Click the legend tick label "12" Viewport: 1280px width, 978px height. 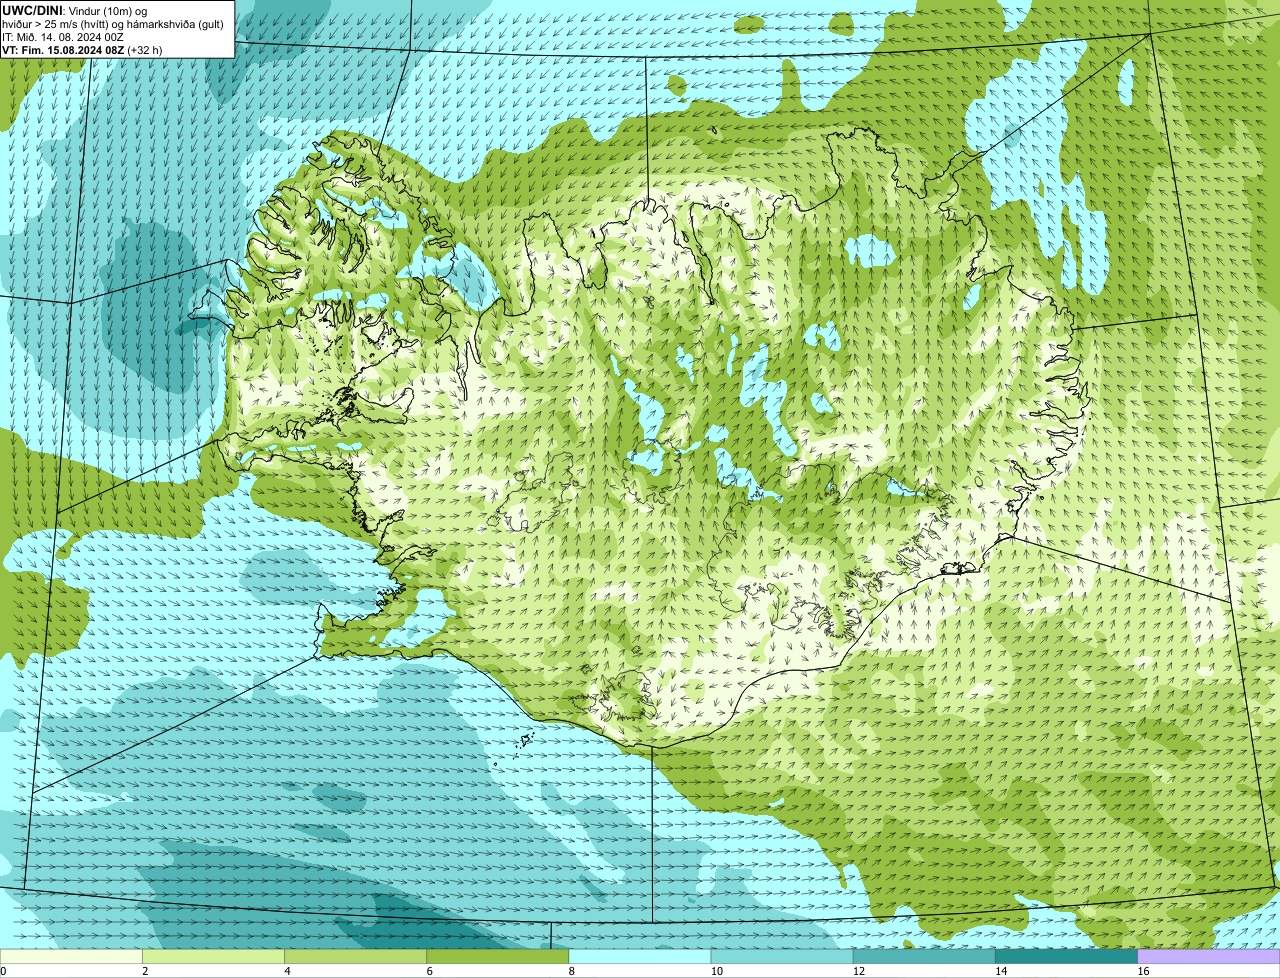coord(858,971)
